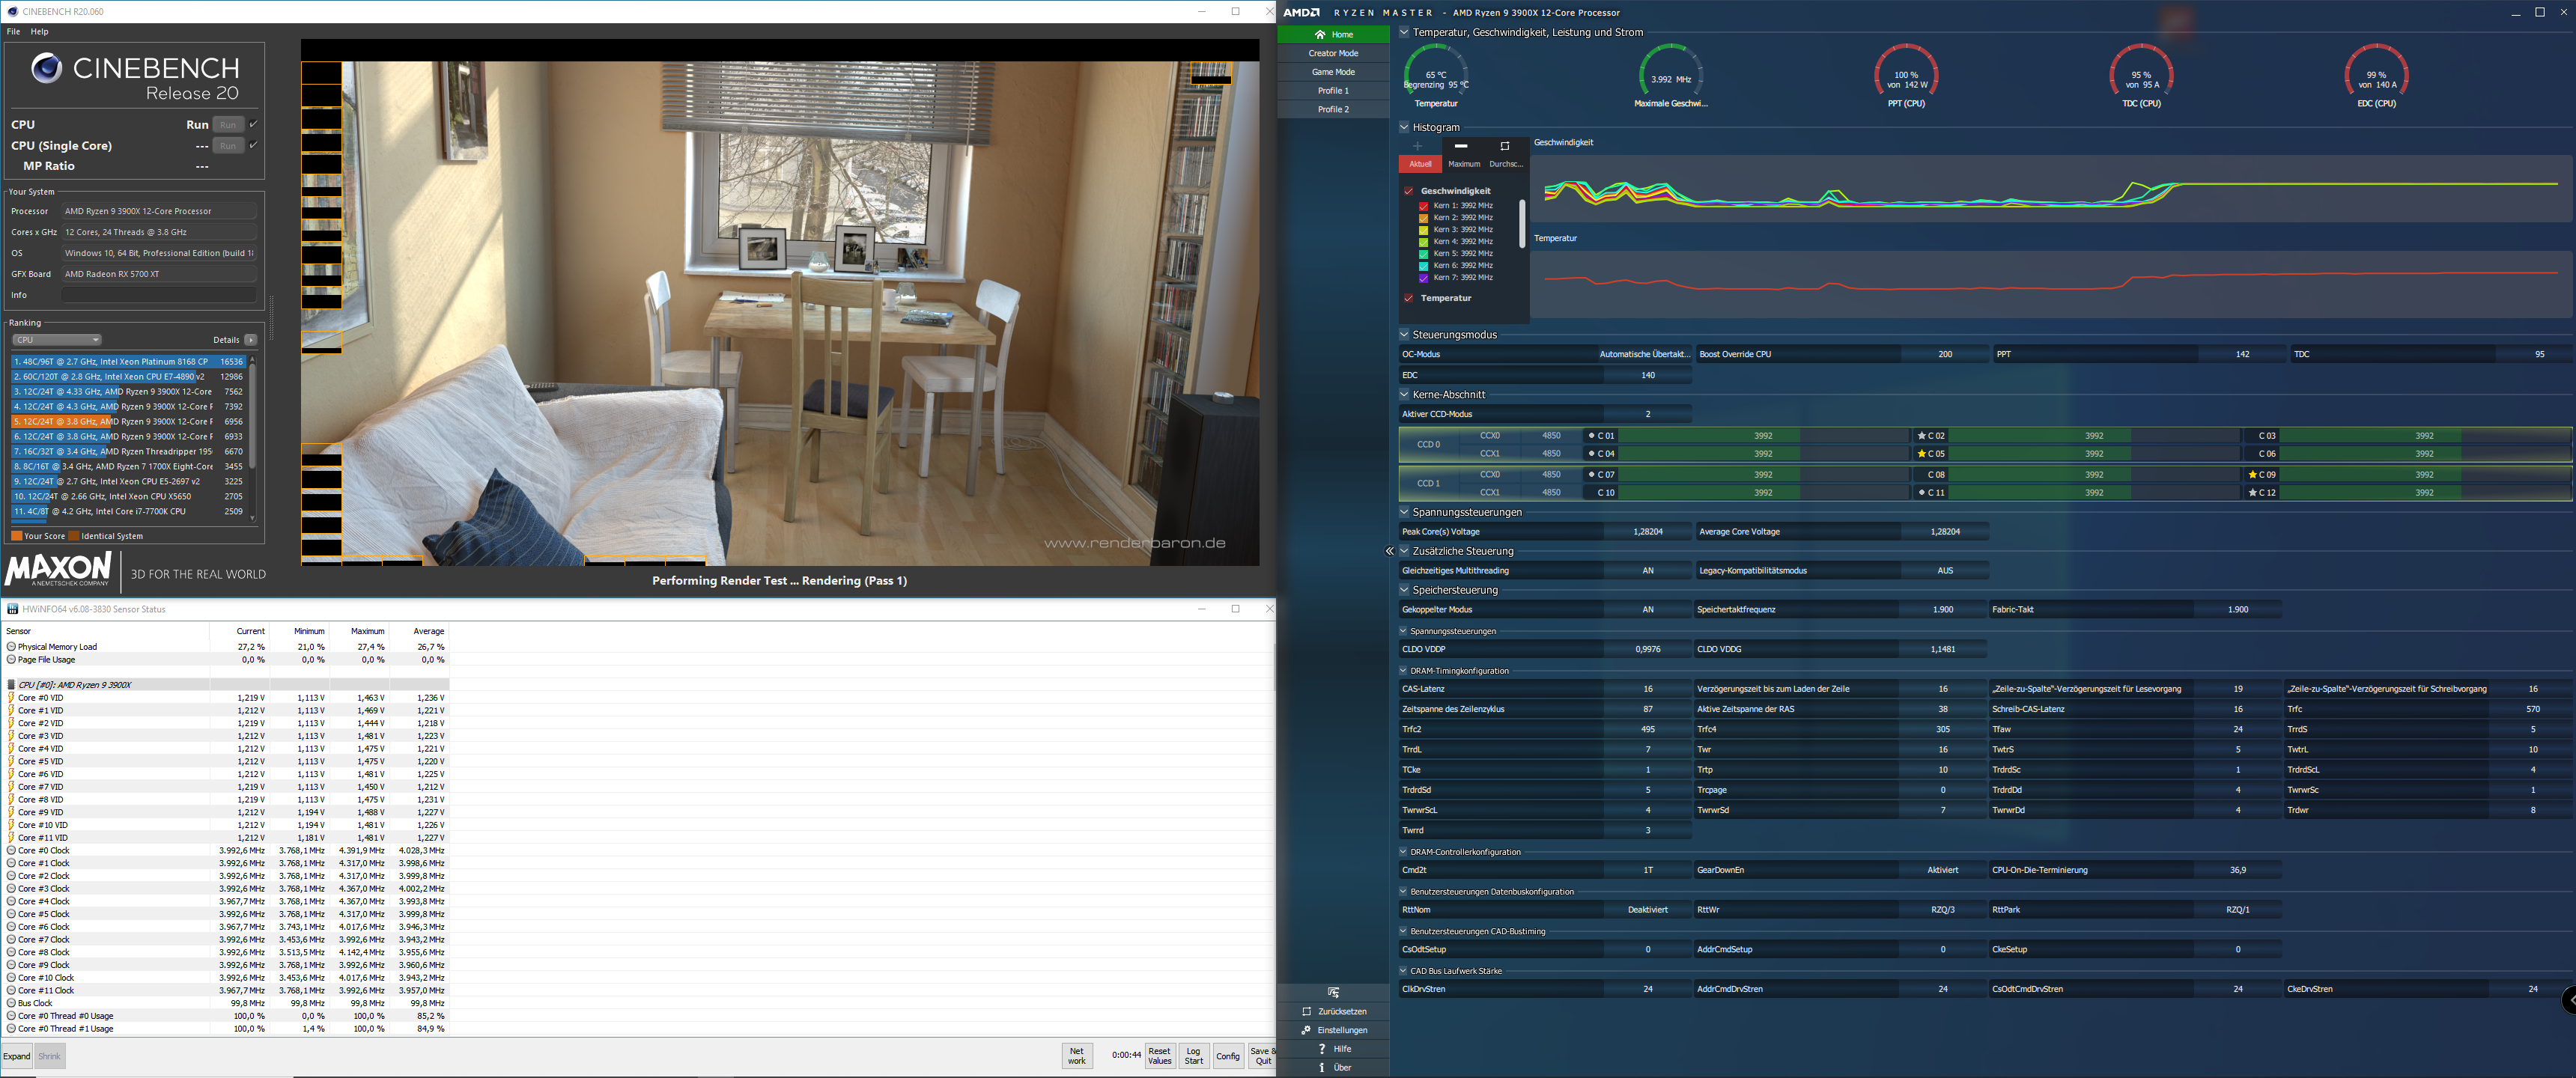Click the histogram reset icon above Durchschnitt

(1504, 146)
